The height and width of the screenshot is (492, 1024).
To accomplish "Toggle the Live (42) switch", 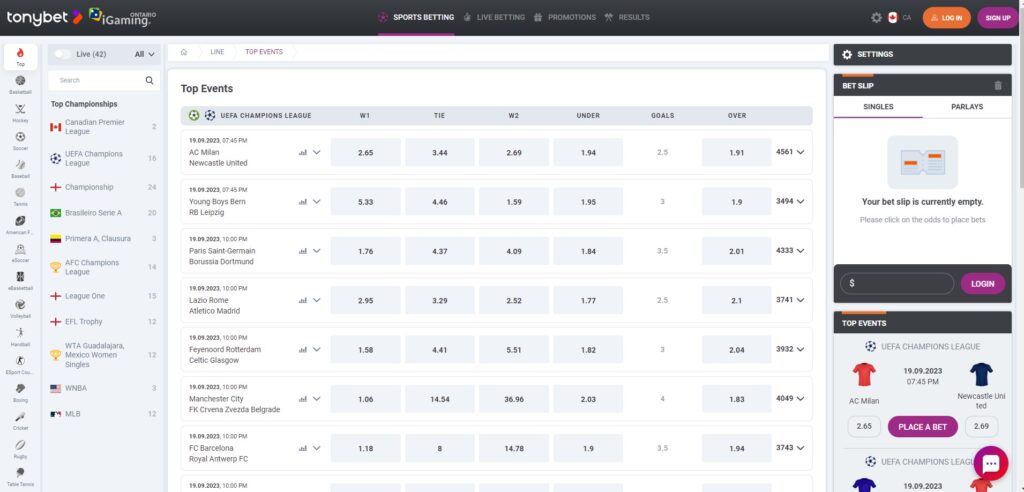I will click(63, 54).
